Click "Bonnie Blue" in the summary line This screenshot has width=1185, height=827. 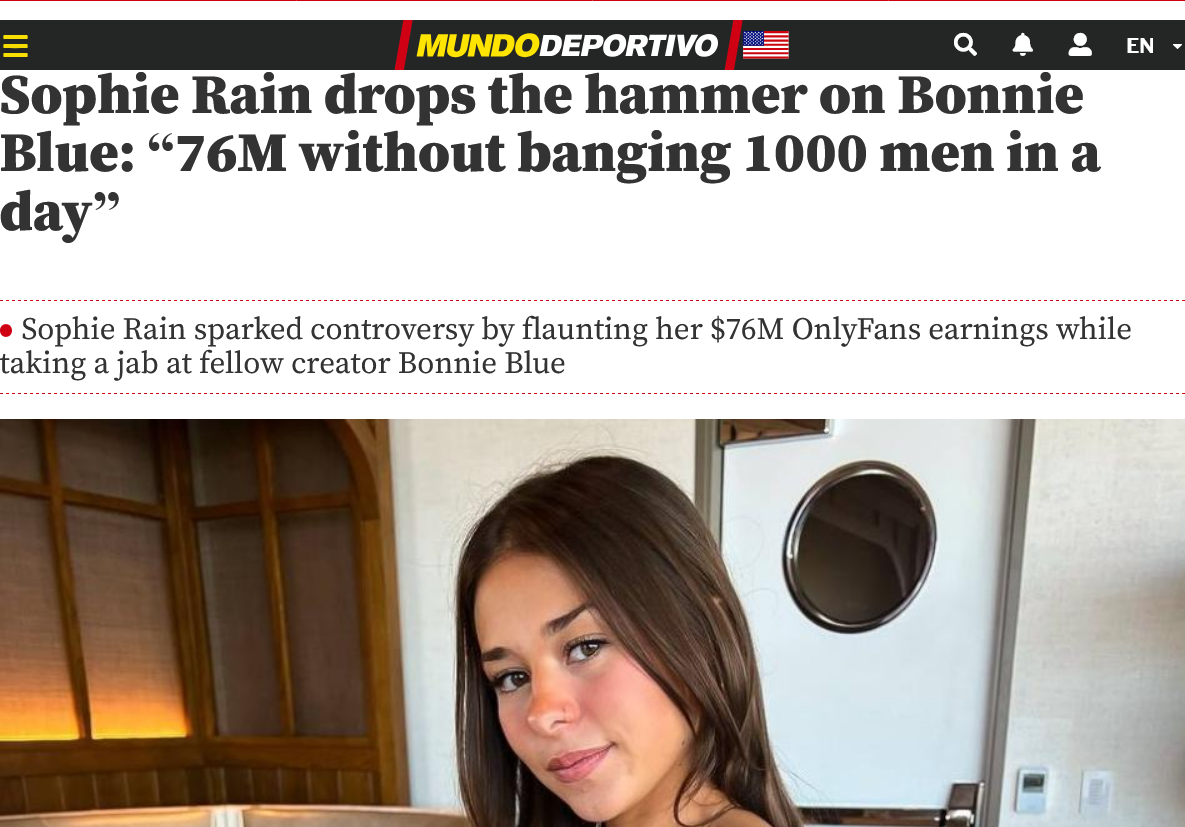[481, 363]
